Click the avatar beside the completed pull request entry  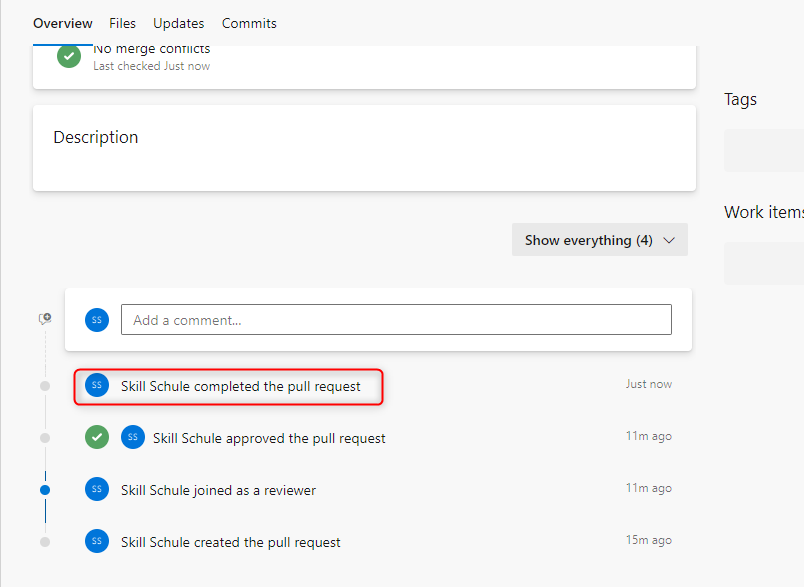pos(97,385)
